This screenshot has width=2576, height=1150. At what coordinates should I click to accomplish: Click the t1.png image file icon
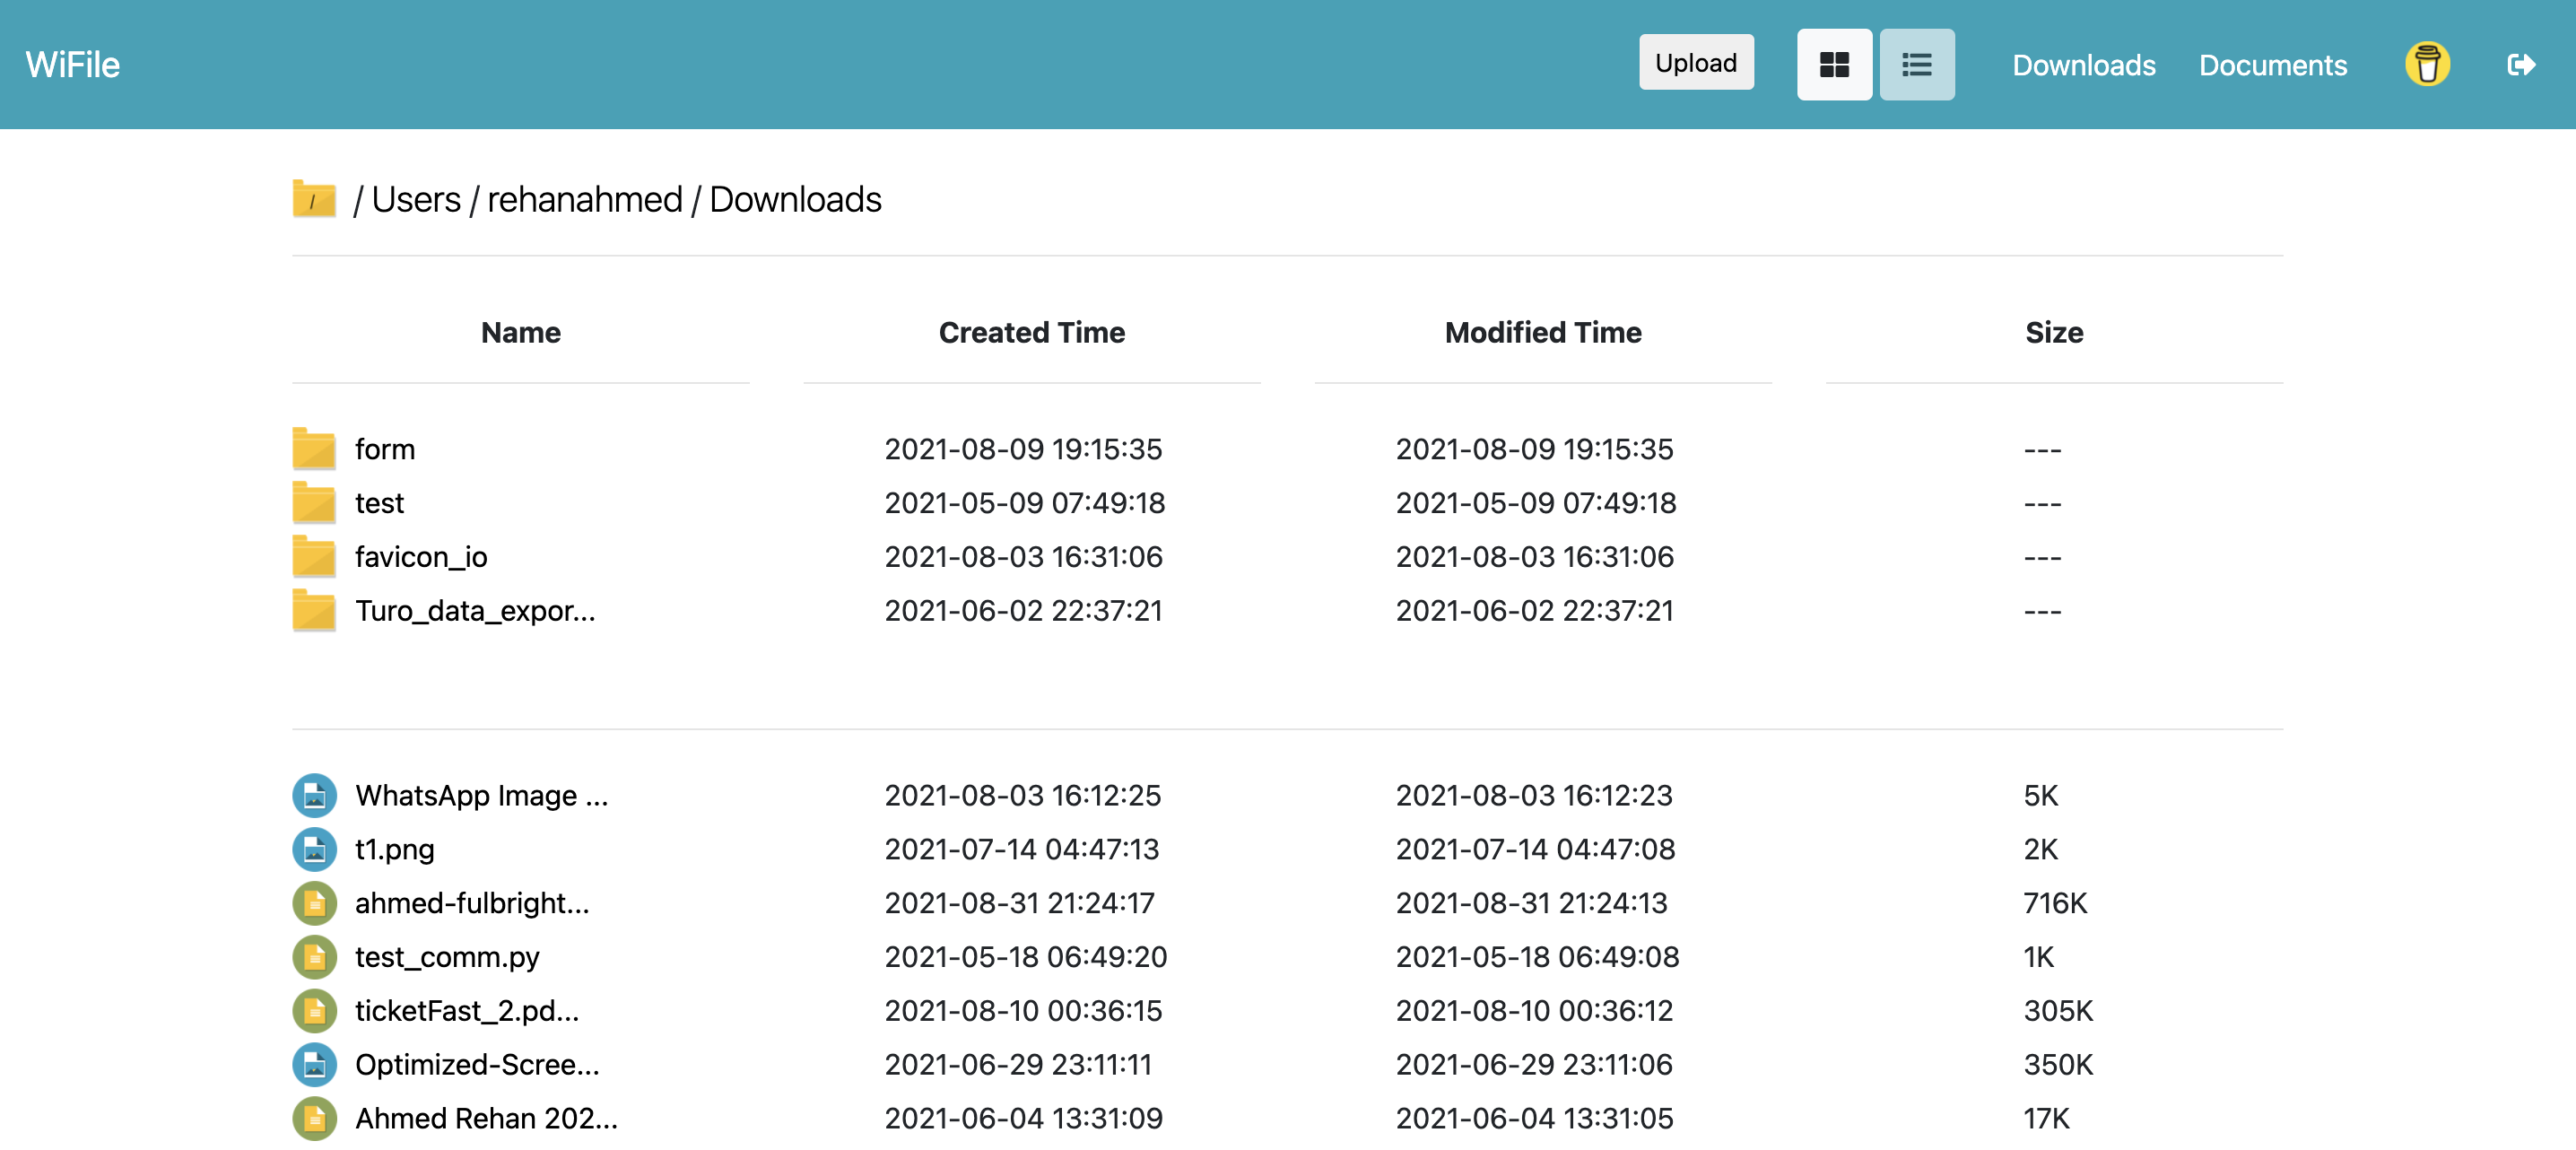[314, 849]
